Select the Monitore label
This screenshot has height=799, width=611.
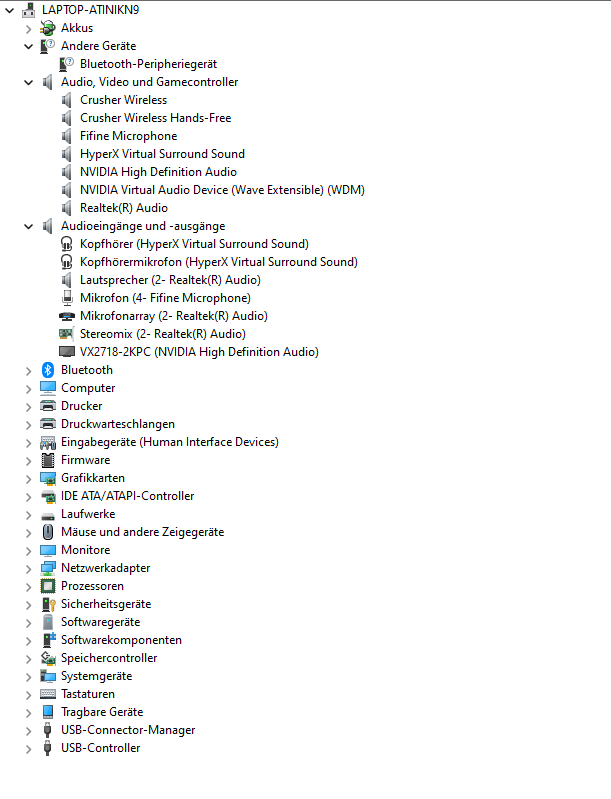86,550
